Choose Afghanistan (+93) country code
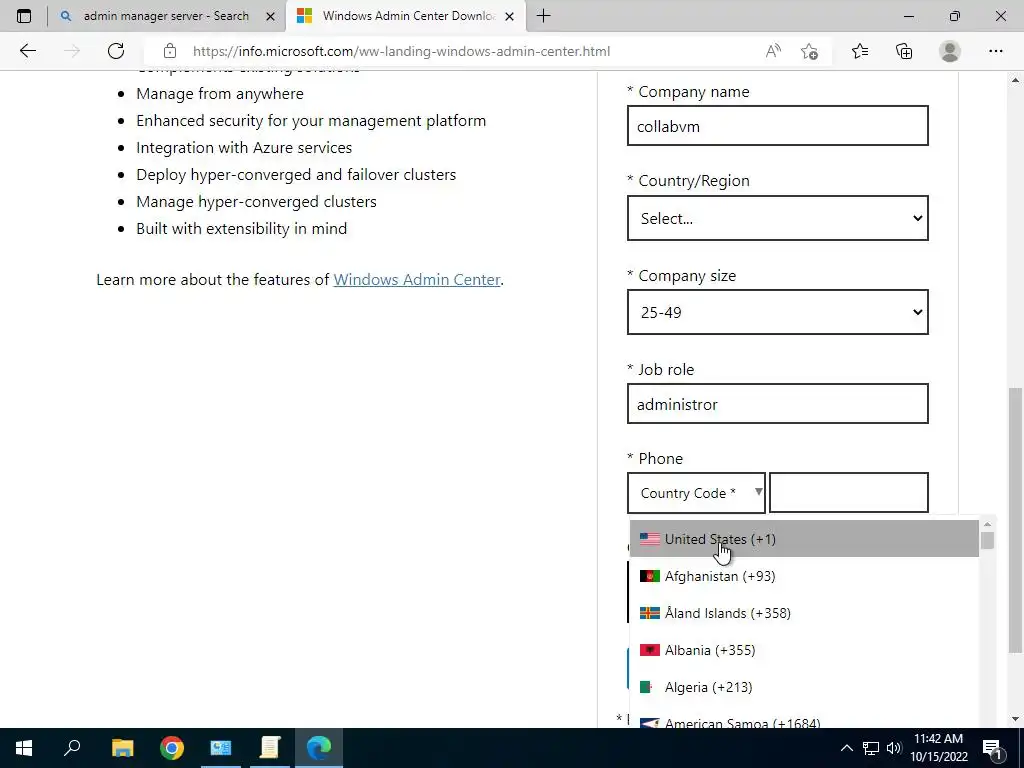The height and width of the screenshot is (768, 1024). coord(804,576)
